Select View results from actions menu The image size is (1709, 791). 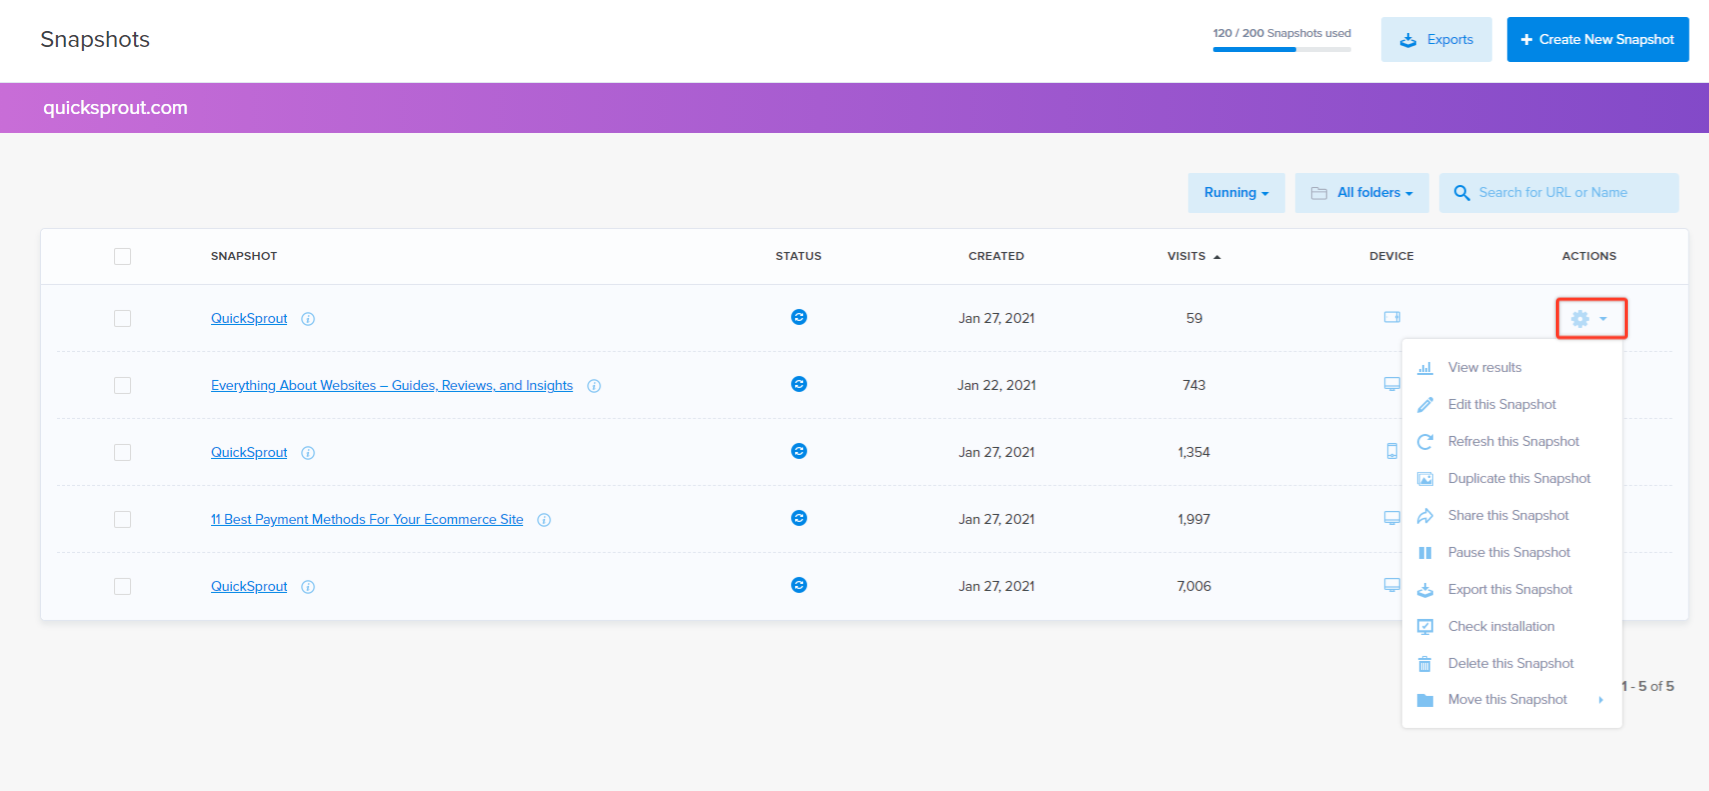tap(1485, 368)
